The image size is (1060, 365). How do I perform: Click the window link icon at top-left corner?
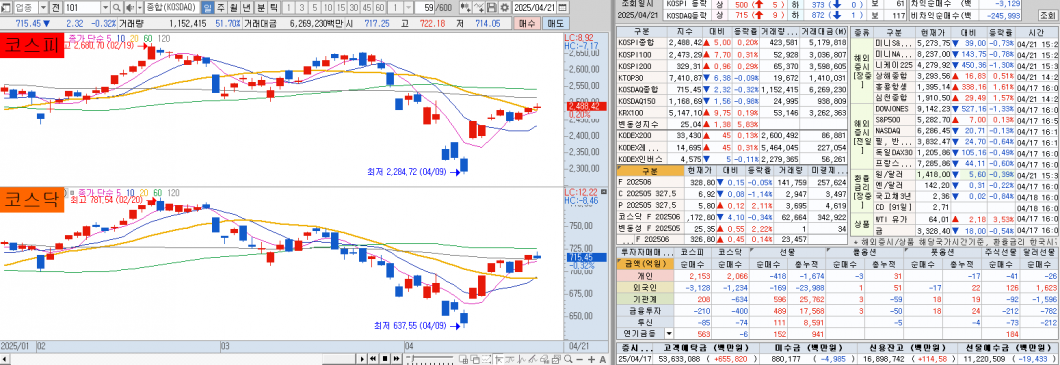pyautogui.click(x=6, y=7)
